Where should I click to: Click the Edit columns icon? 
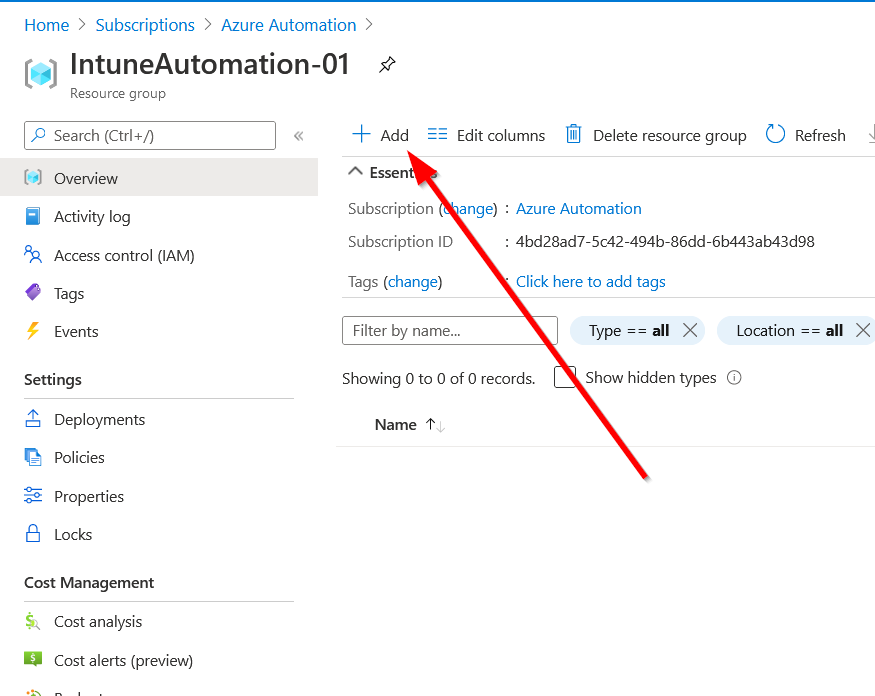[437, 135]
